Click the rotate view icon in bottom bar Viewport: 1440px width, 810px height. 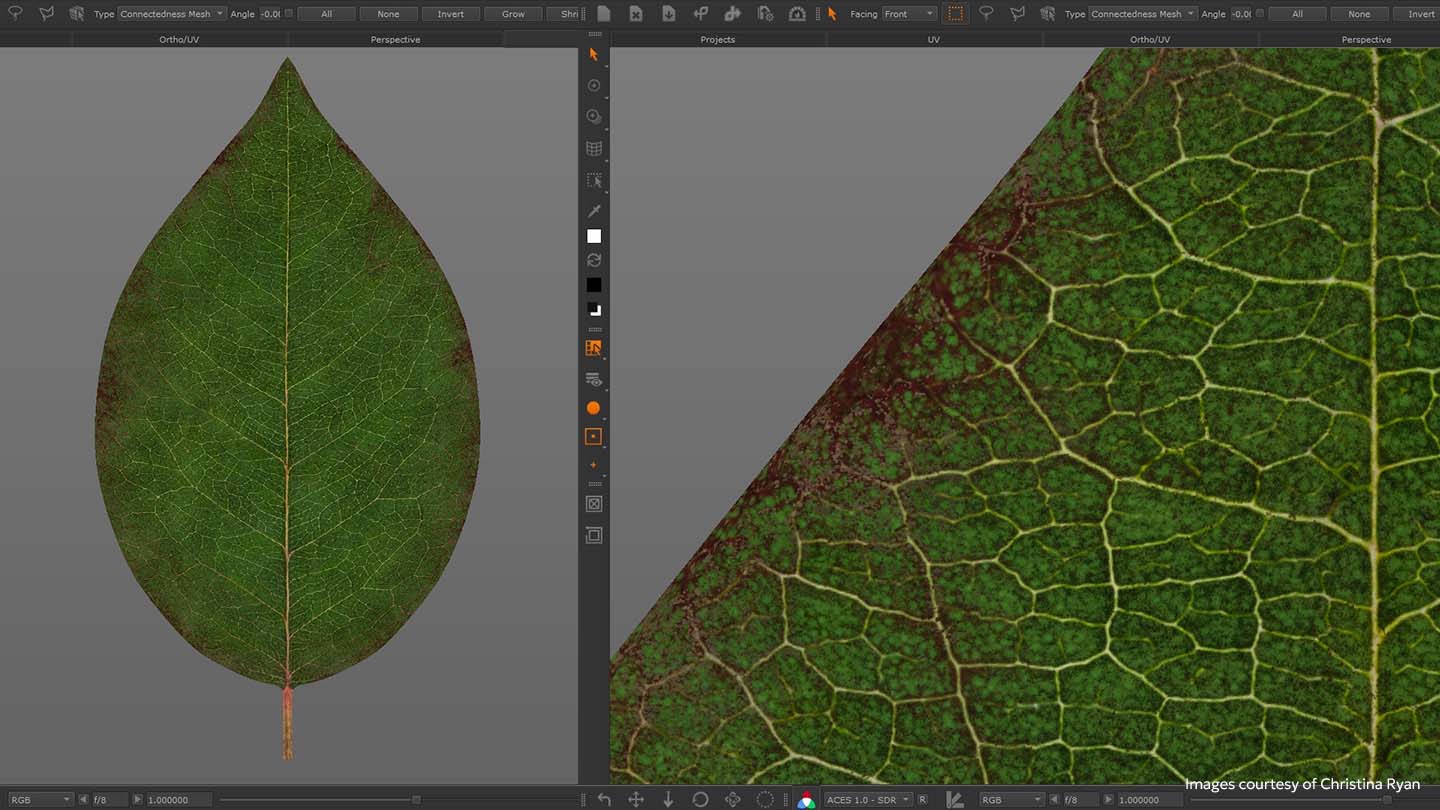click(700, 799)
